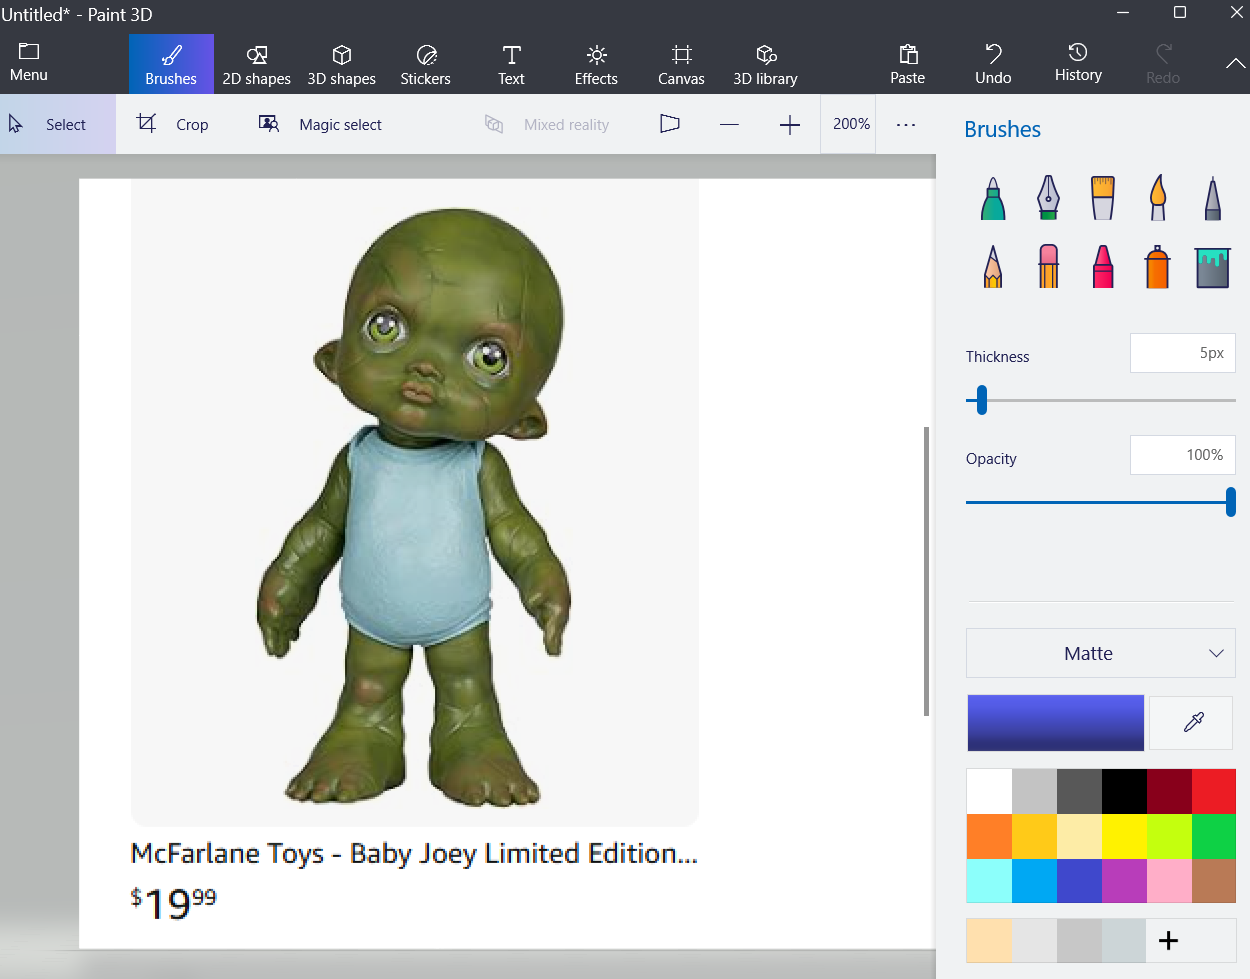Click Mixed reality

tap(547, 125)
